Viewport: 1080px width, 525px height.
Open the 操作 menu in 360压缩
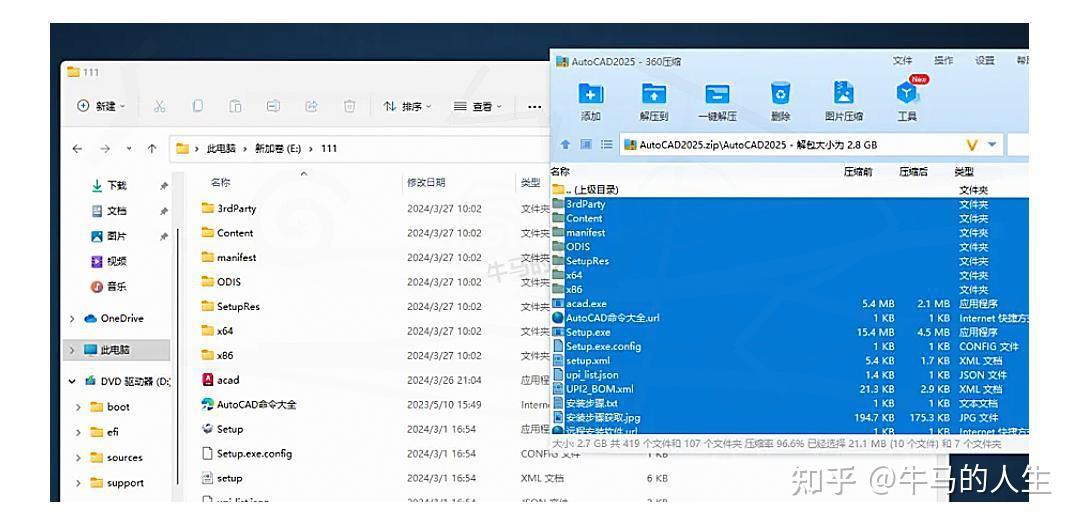point(944,61)
